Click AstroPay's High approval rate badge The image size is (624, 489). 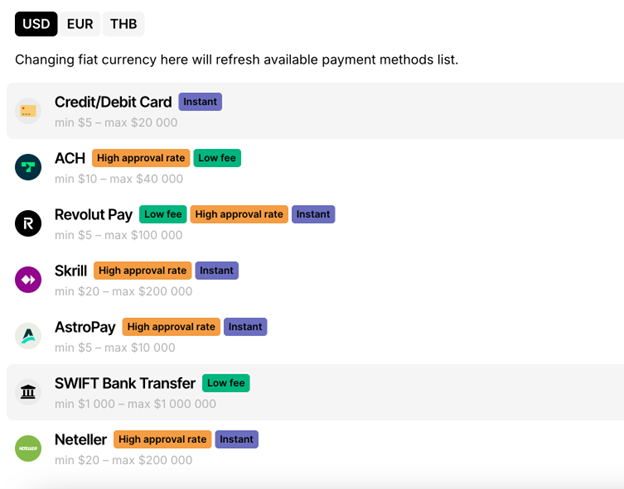tap(171, 327)
